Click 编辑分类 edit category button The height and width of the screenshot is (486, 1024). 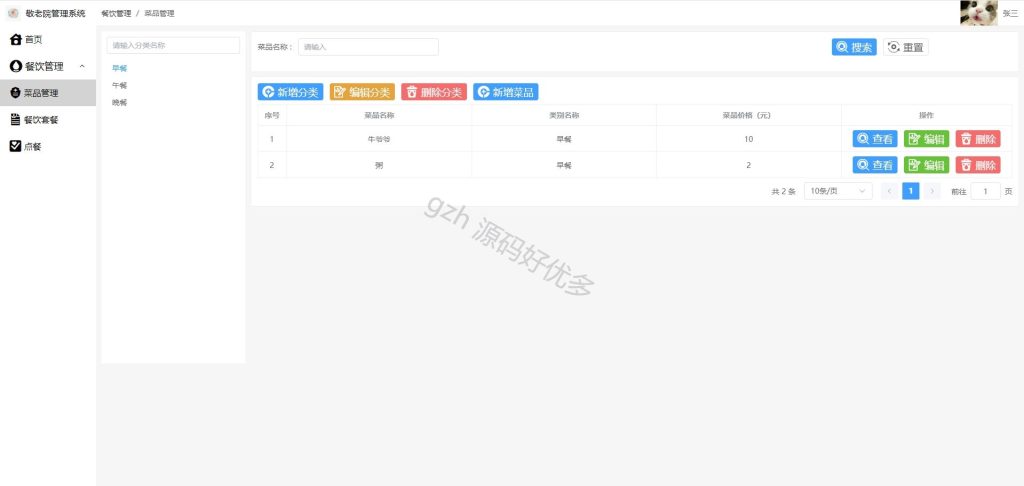(x=362, y=91)
